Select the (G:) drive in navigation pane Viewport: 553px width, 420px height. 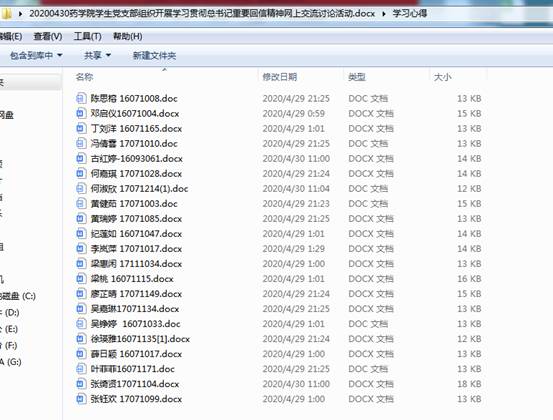(x=11, y=362)
